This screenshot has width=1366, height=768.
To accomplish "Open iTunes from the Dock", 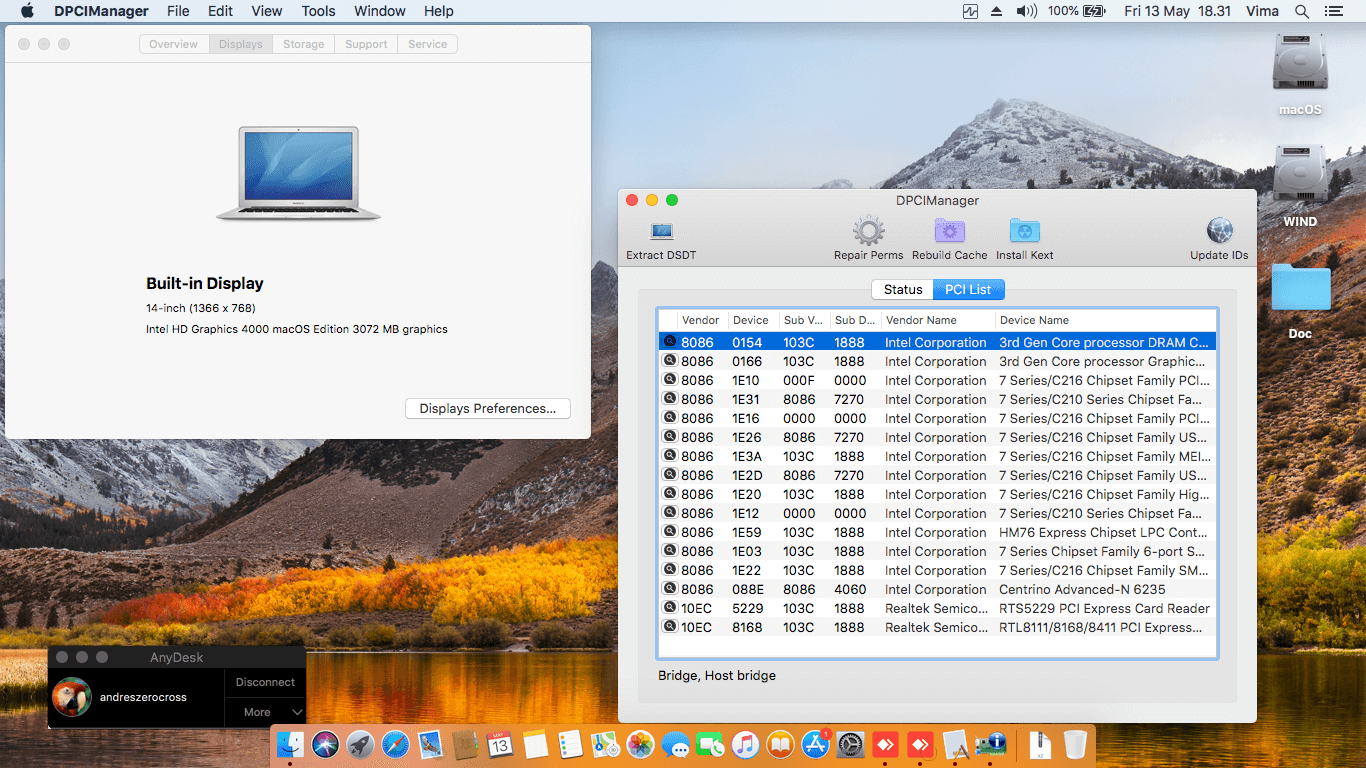I will point(745,745).
